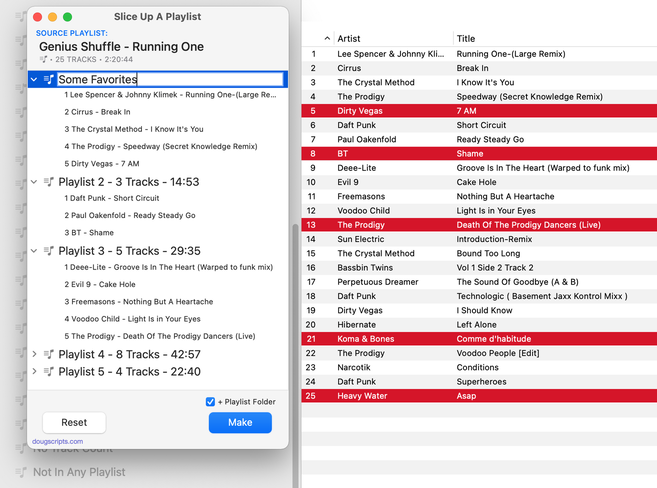Sort by the Artist column header
The width and height of the screenshot is (657, 488).
click(x=349, y=39)
